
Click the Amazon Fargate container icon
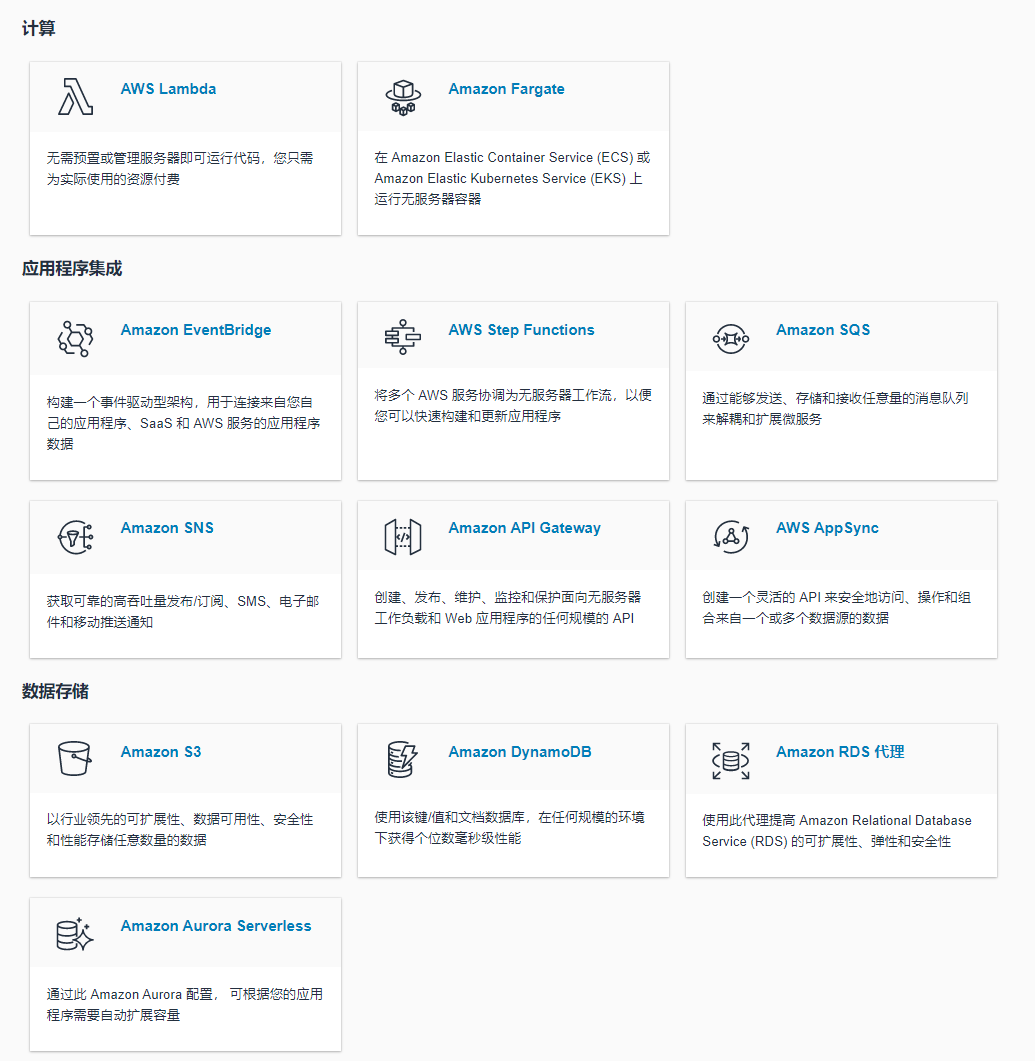pos(403,97)
